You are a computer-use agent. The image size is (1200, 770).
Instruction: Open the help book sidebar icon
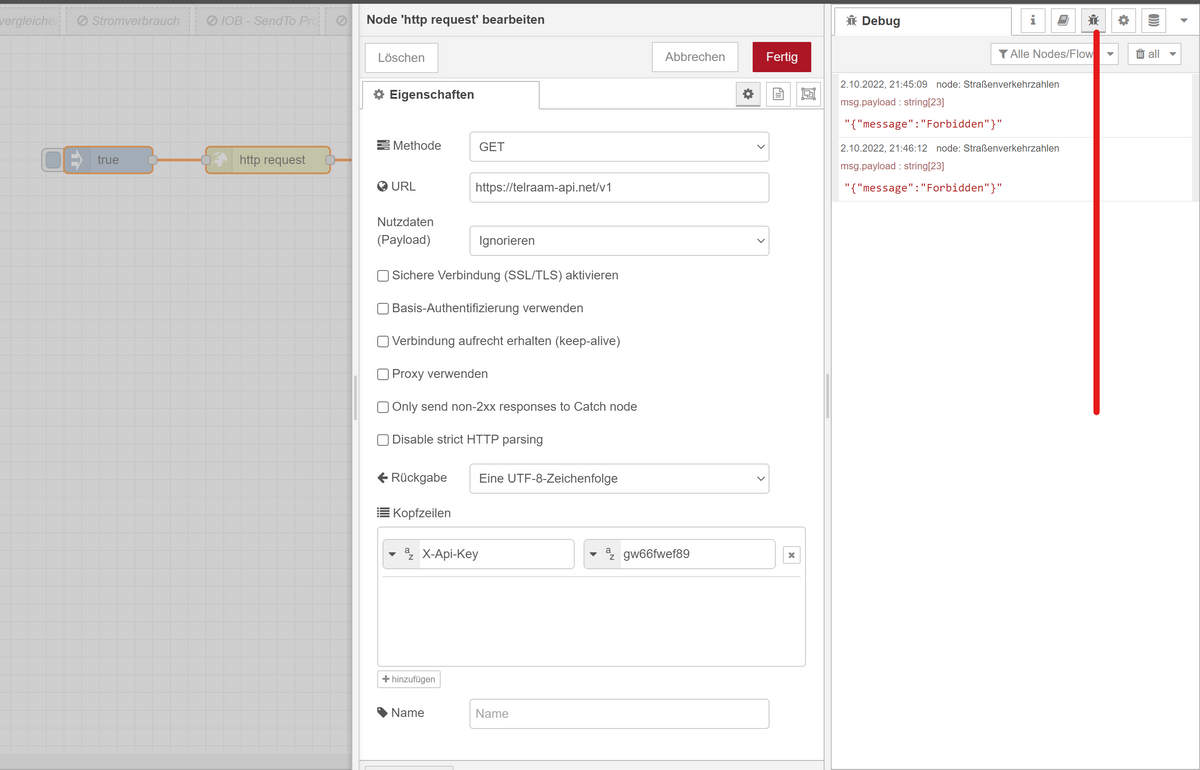tap(1064, 20)
